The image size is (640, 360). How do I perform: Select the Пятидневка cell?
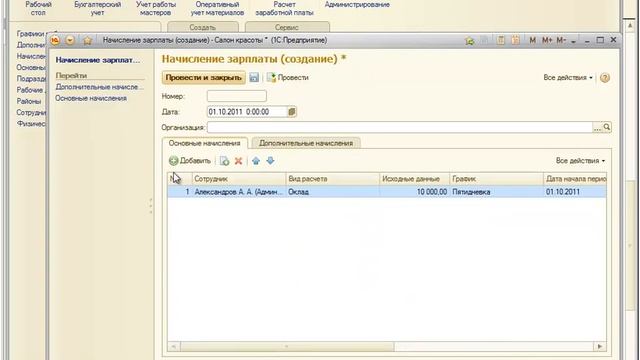[497, 192]
